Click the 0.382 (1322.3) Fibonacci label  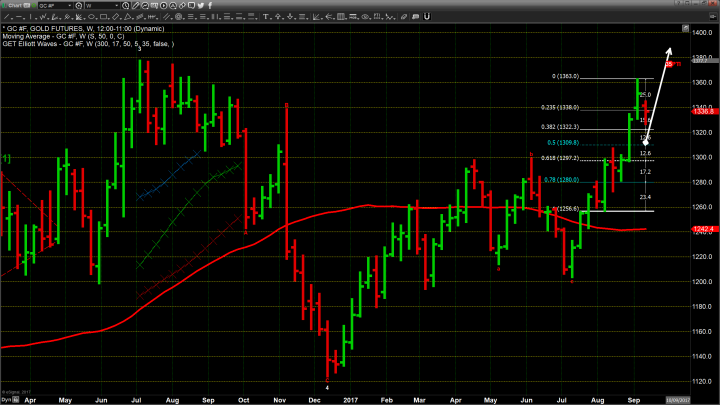click(x=560, y=127)
